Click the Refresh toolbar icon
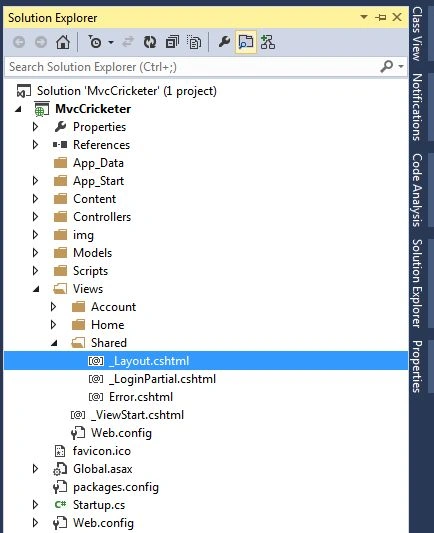Screen dimensions: 434x533 pos(150,42)
